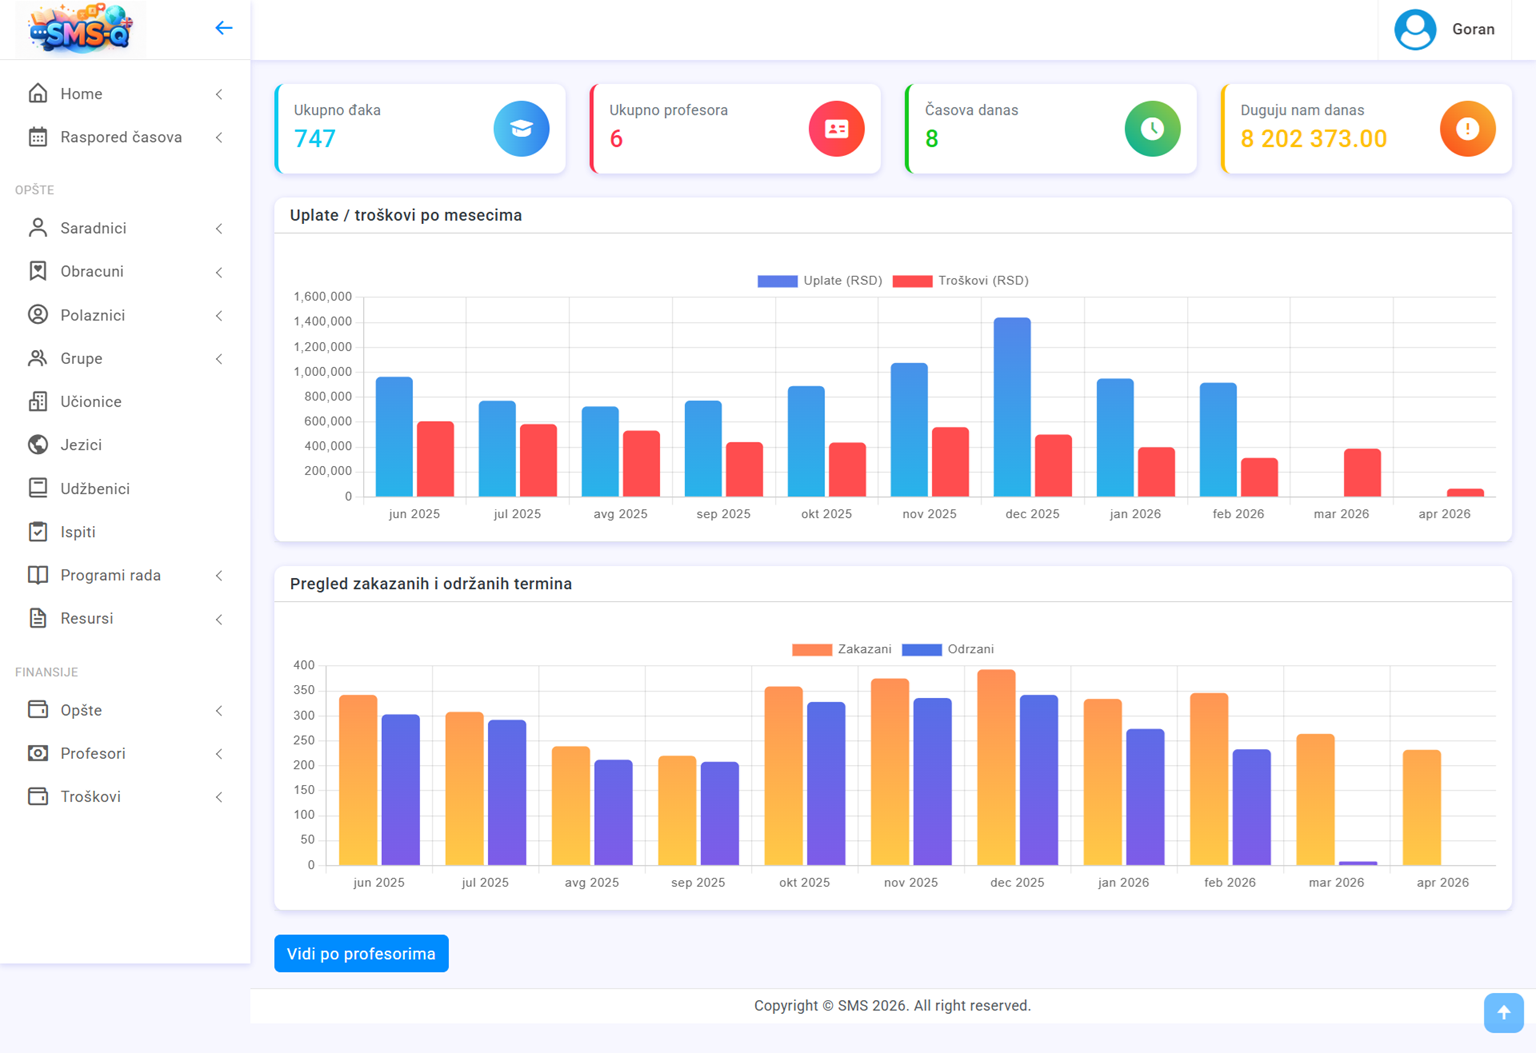Expand the Saradnici chevron
The width and height of the screenshot is (1536, 1053).
pyautogui.click(x=219, y=229)
